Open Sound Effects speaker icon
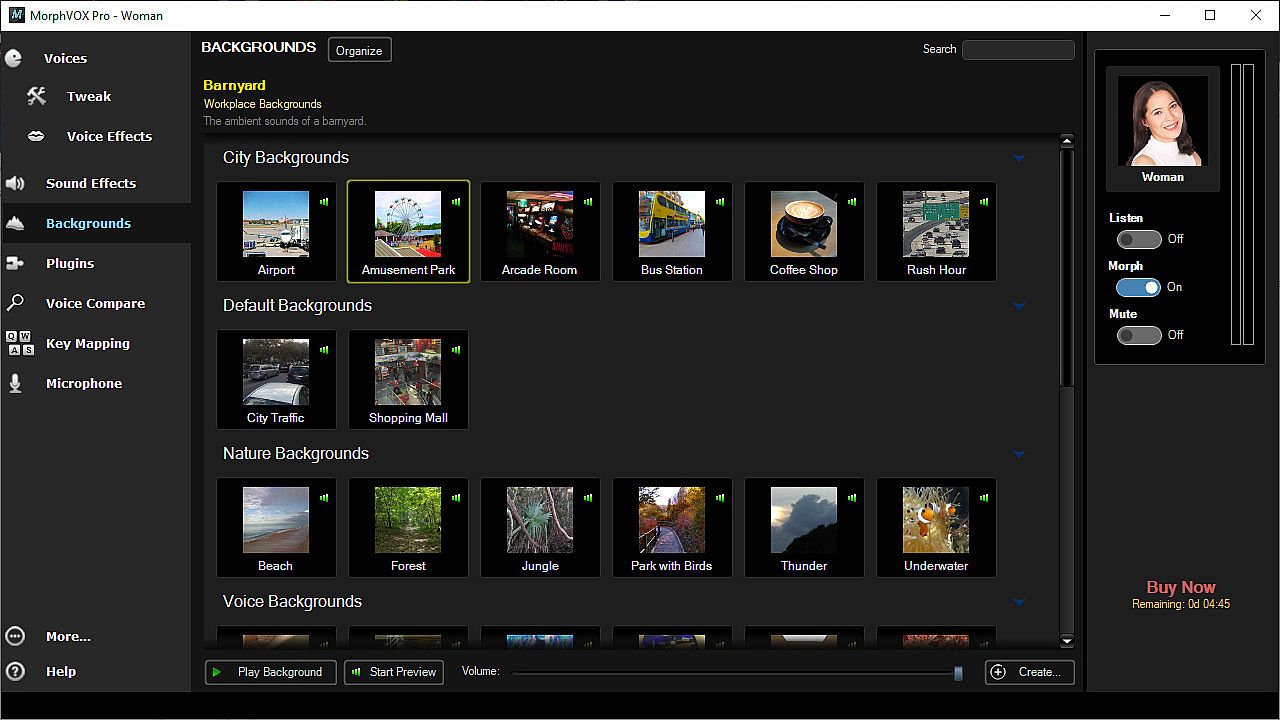The width and height of the screenshot is (1280, 720). click(15, 183)
